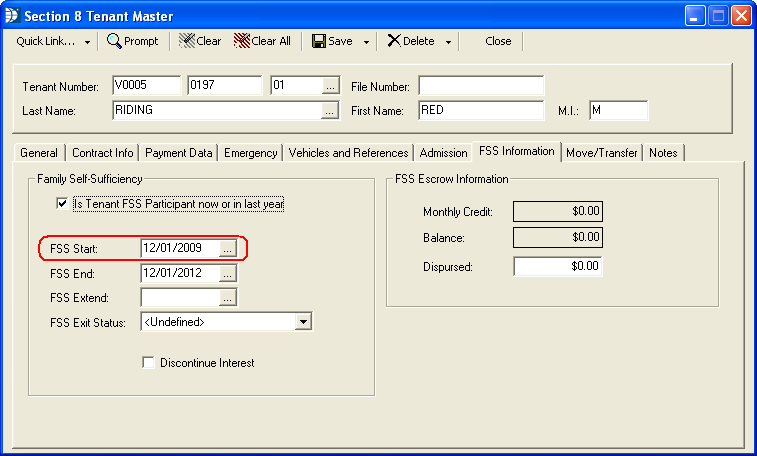This screenshot has width=757, height=456.
Task: Click the Clear toolbar button
Action: pyautogui.click(x=200, y=41)
